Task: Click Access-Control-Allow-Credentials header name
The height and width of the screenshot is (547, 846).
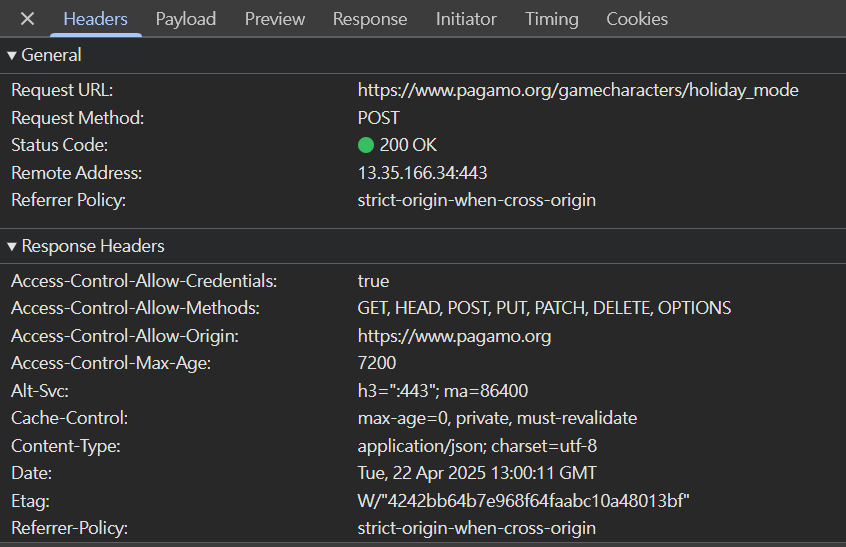Action: 144,281
